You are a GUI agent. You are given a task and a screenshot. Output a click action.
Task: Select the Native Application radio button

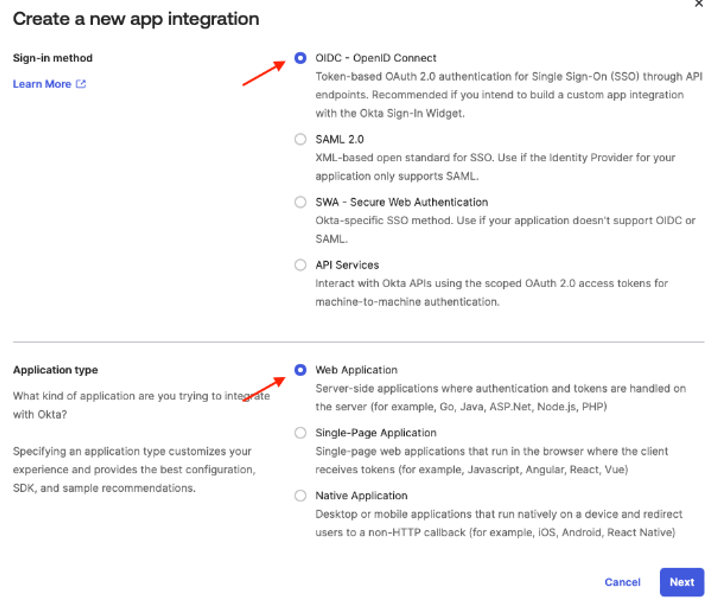click(x=300, y=495)
